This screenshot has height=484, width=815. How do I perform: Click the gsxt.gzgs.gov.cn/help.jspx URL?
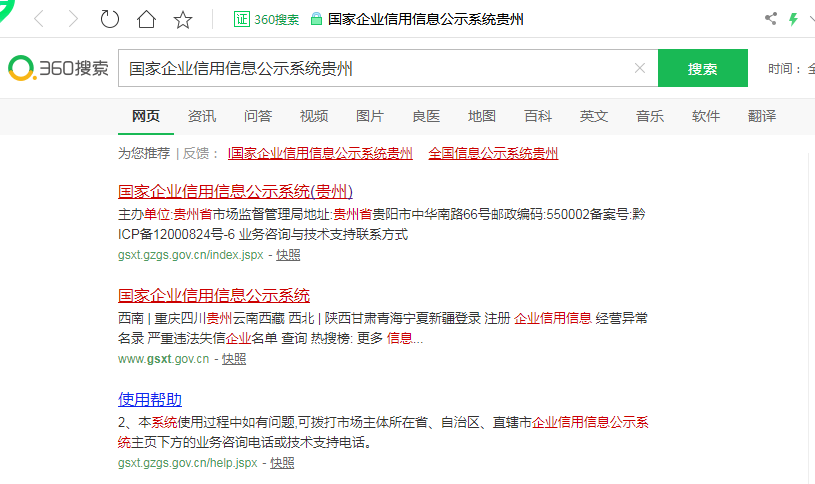pyautogui.click(x=188, y=463)
